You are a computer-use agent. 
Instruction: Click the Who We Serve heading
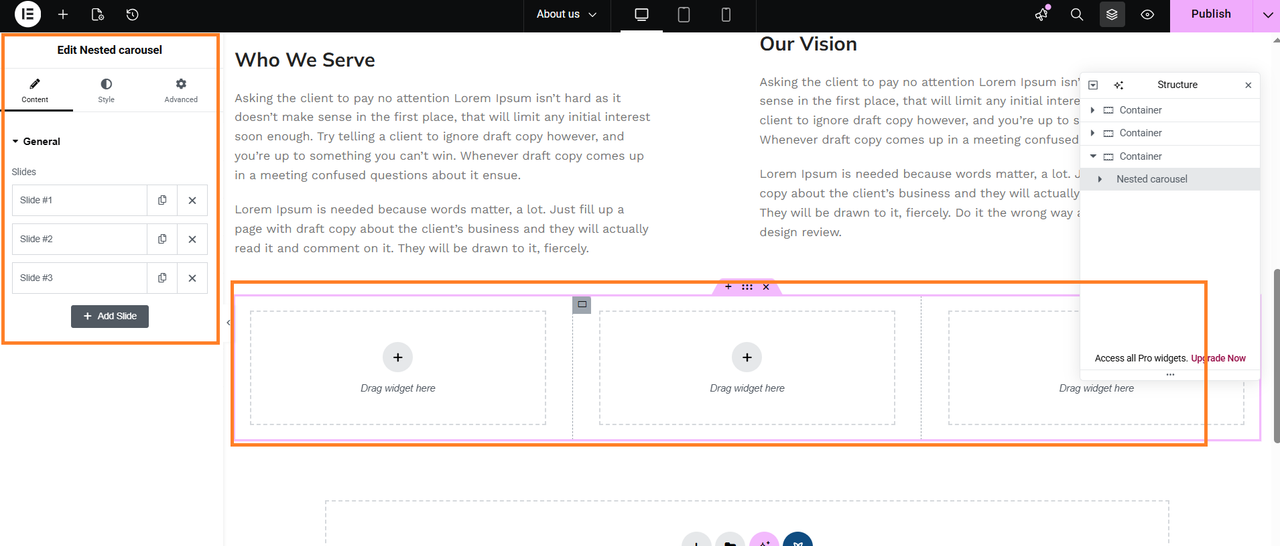(x=305, y=60)
